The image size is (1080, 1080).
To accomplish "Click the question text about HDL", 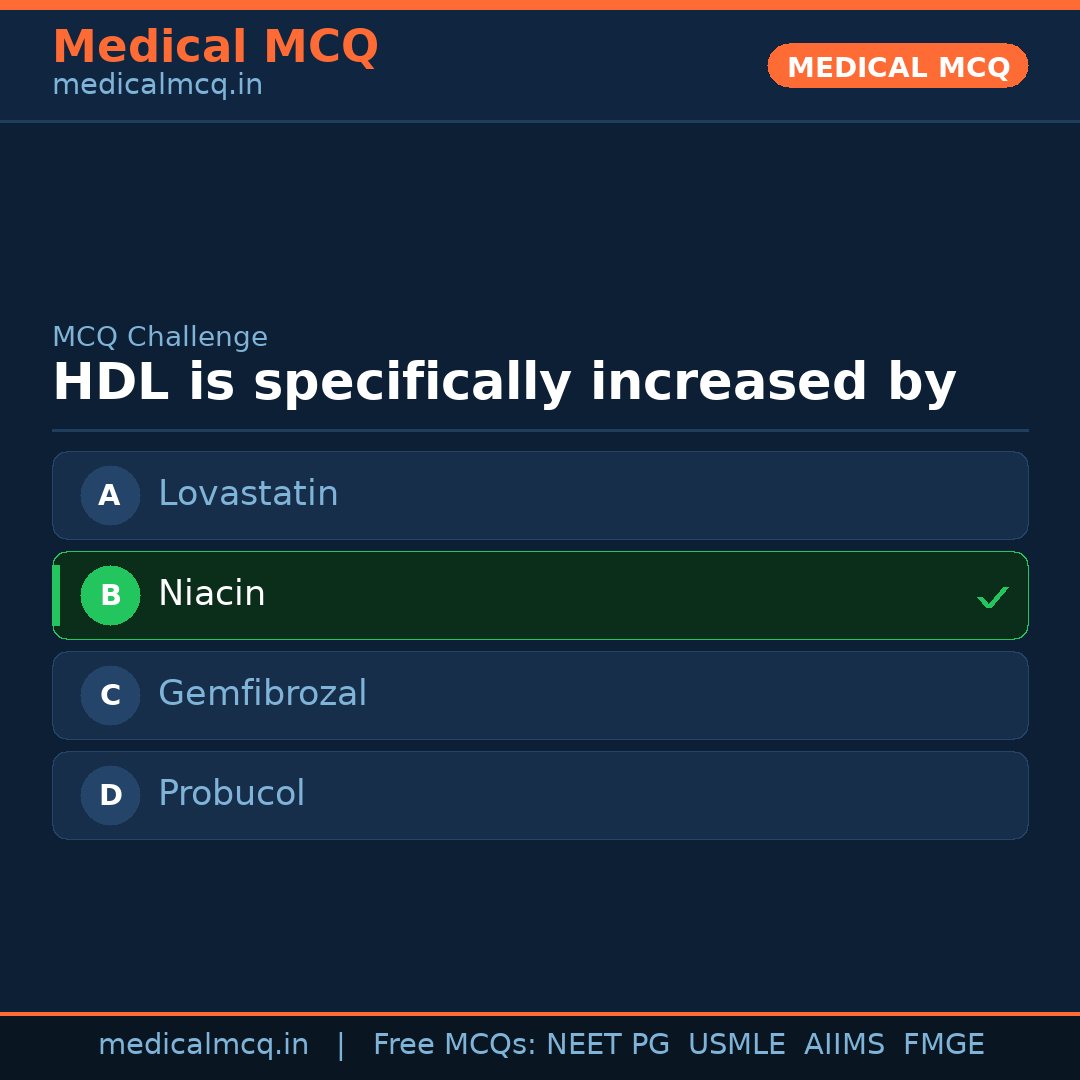I will coord(504,383).
